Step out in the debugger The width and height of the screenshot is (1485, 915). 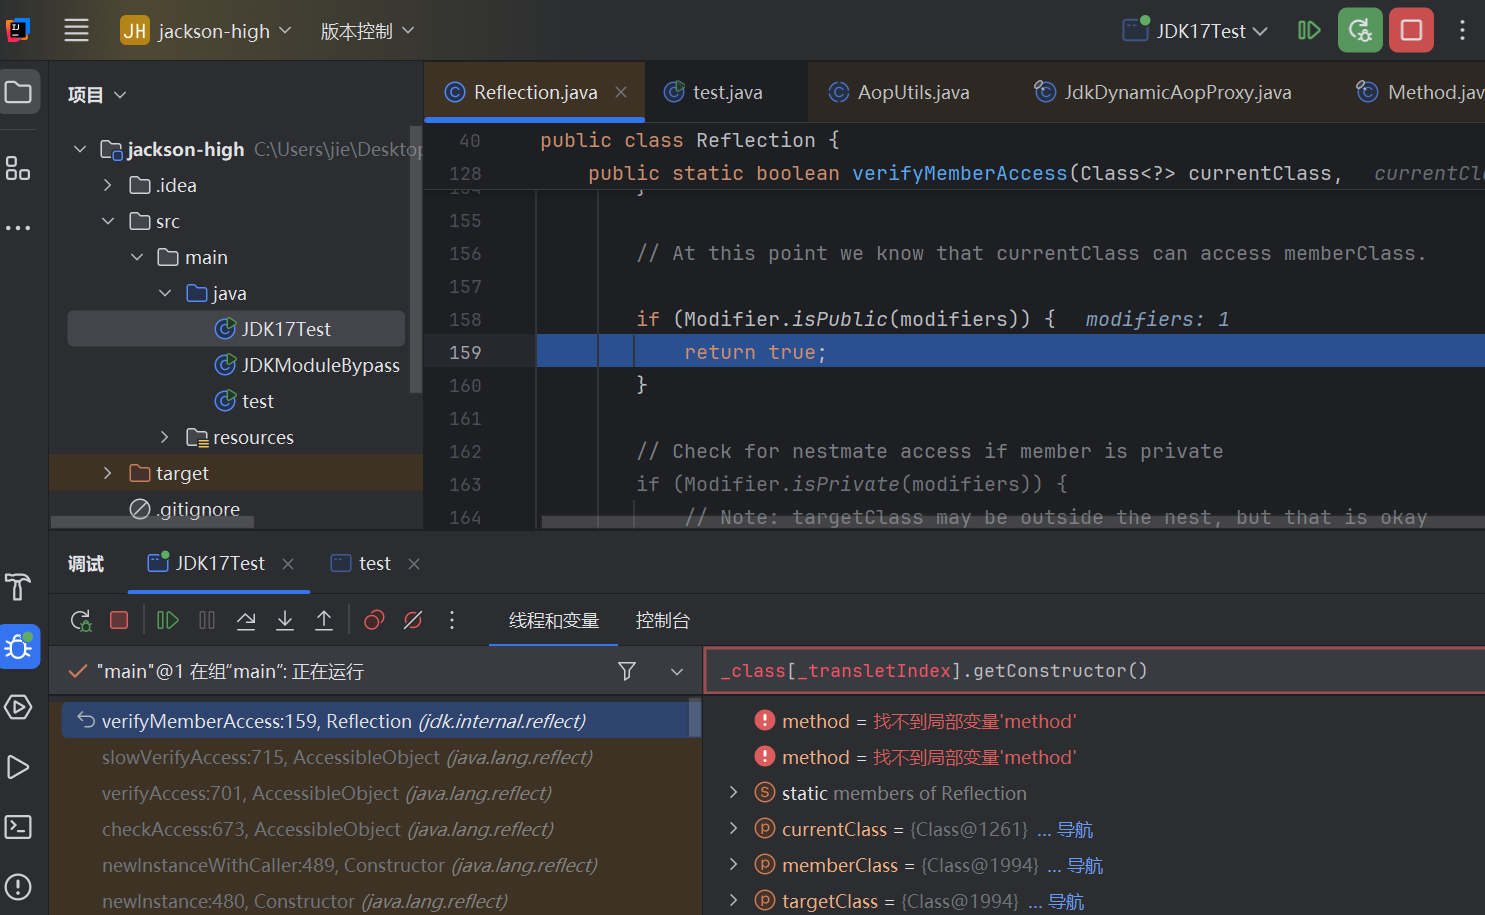(x=324, y=621)
